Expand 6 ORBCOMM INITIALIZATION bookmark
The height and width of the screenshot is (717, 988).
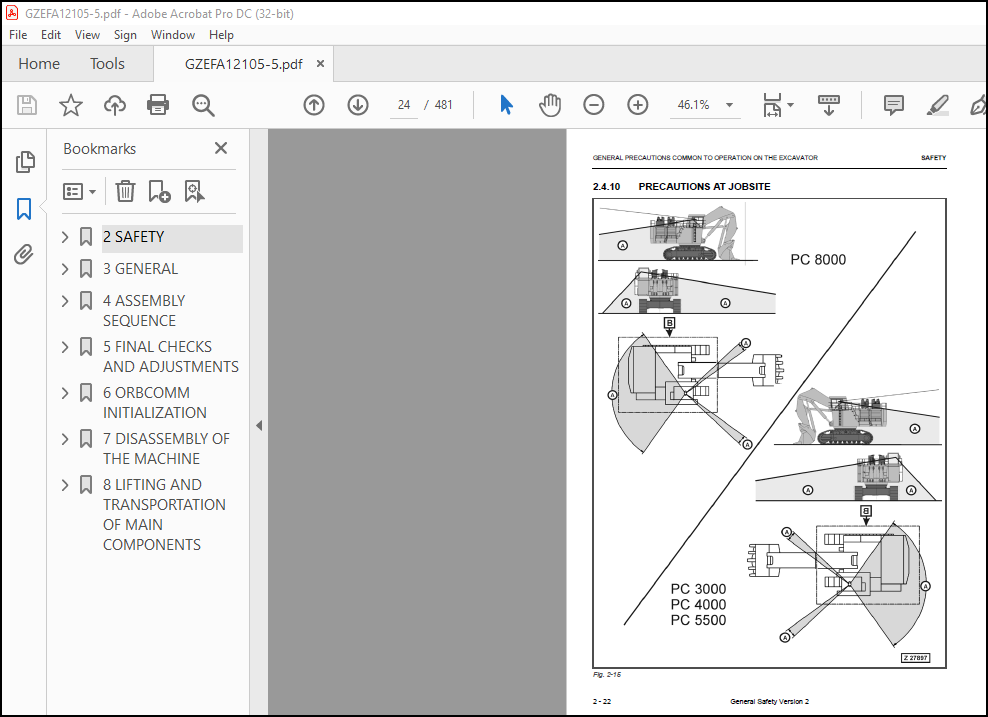[65, 393]
